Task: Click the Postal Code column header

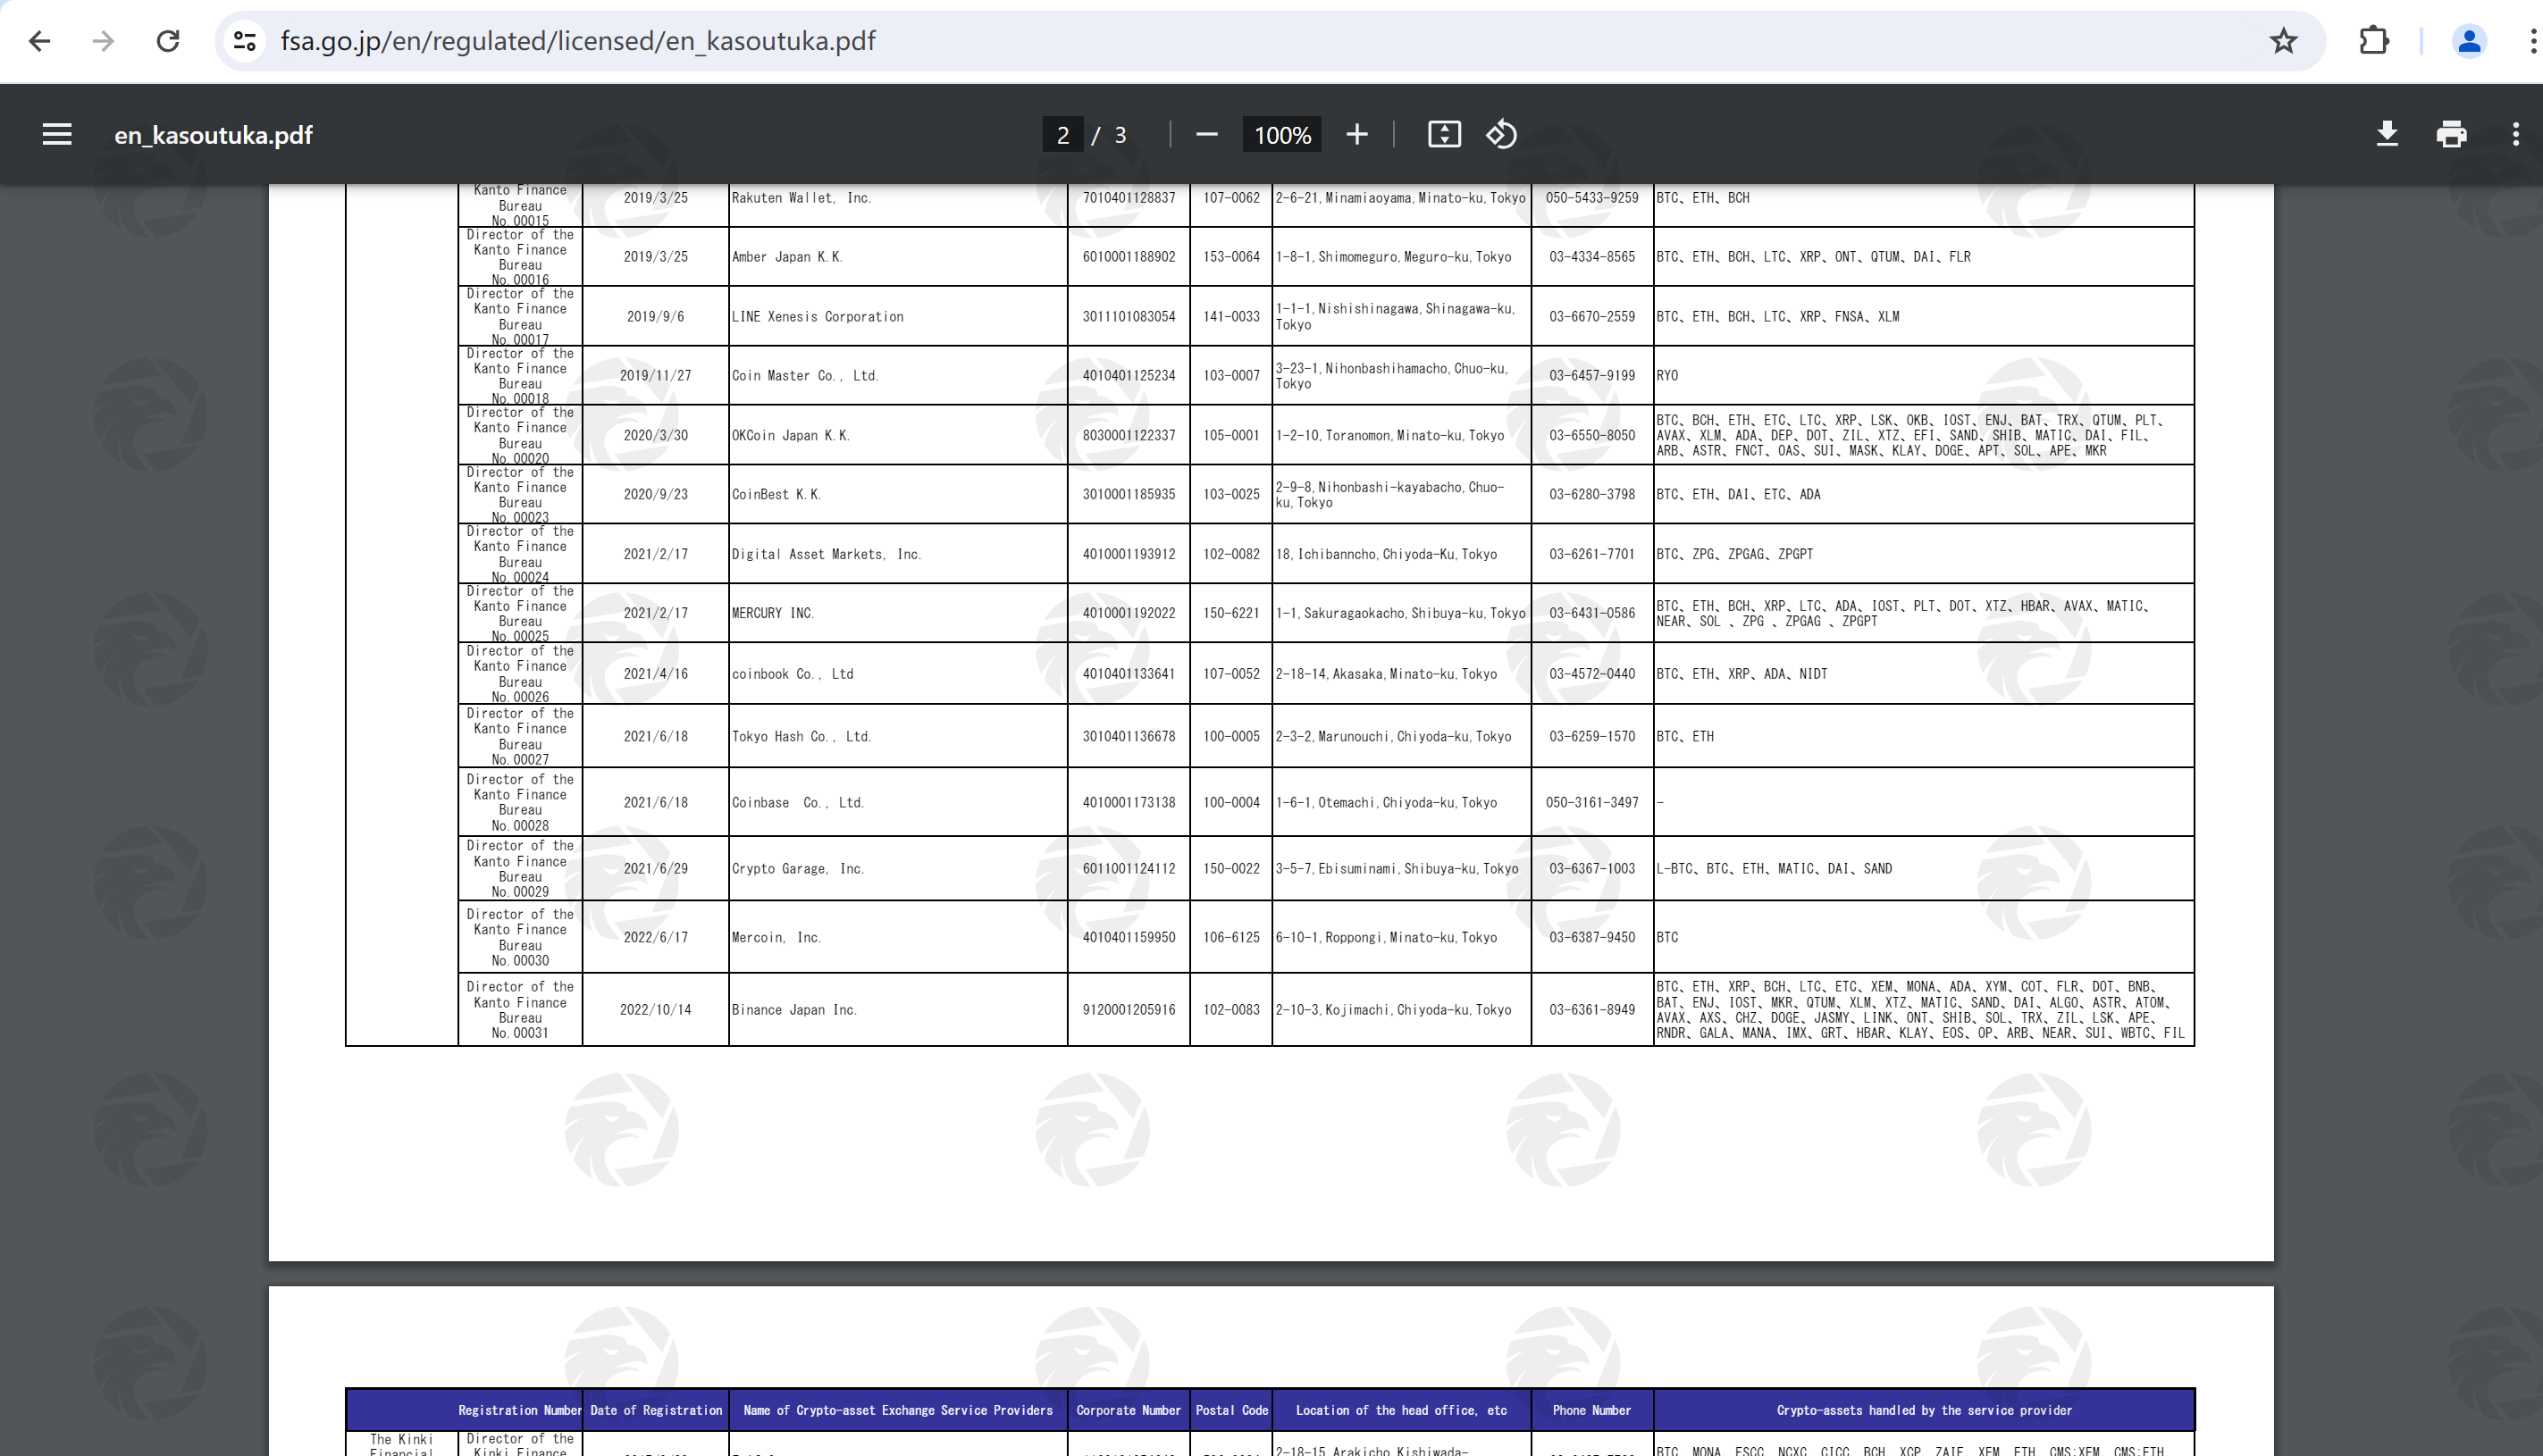Action: point(1232,1410)
